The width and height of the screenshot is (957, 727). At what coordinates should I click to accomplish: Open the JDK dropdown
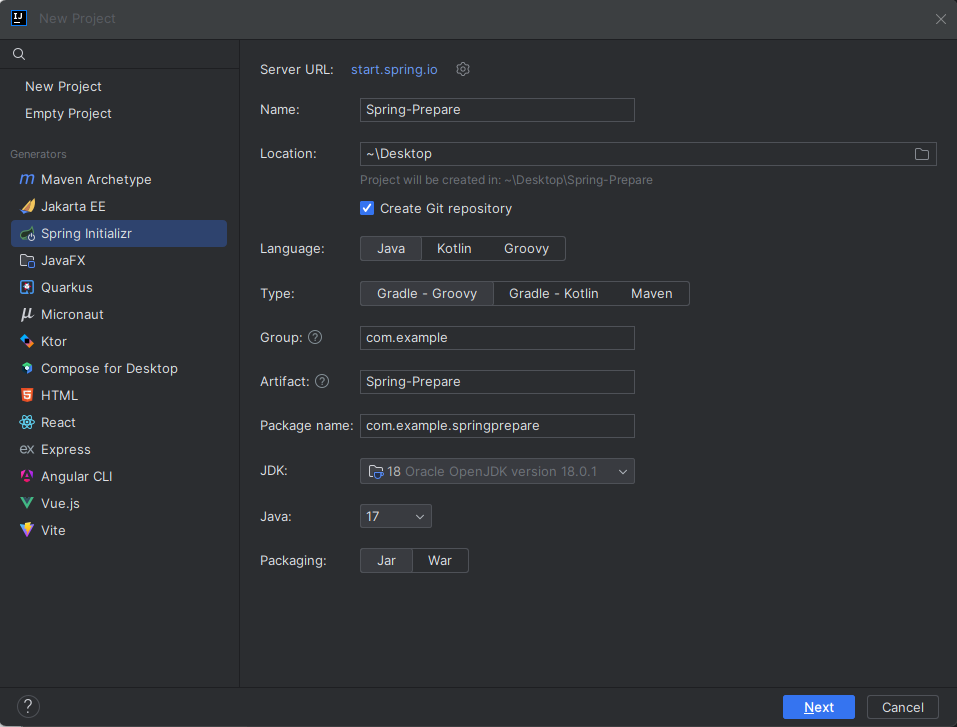[497, 471]
